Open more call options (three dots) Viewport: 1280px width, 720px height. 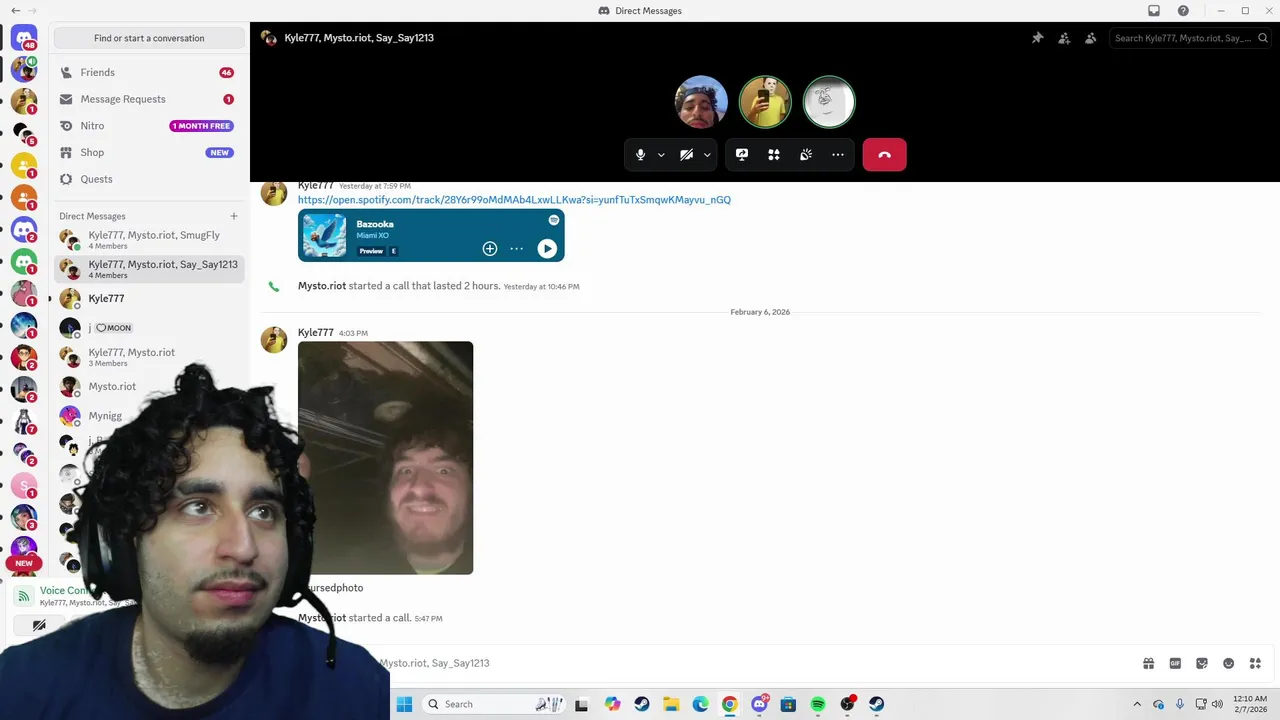coord(838,155)
